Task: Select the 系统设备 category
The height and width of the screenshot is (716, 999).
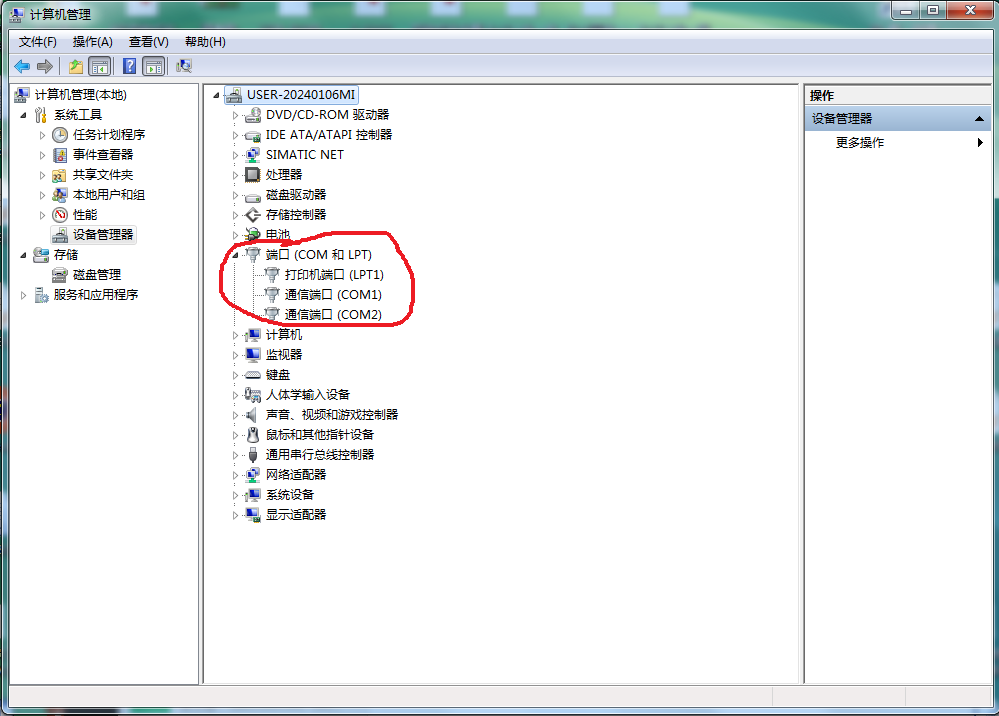Action: pos(290,494)
